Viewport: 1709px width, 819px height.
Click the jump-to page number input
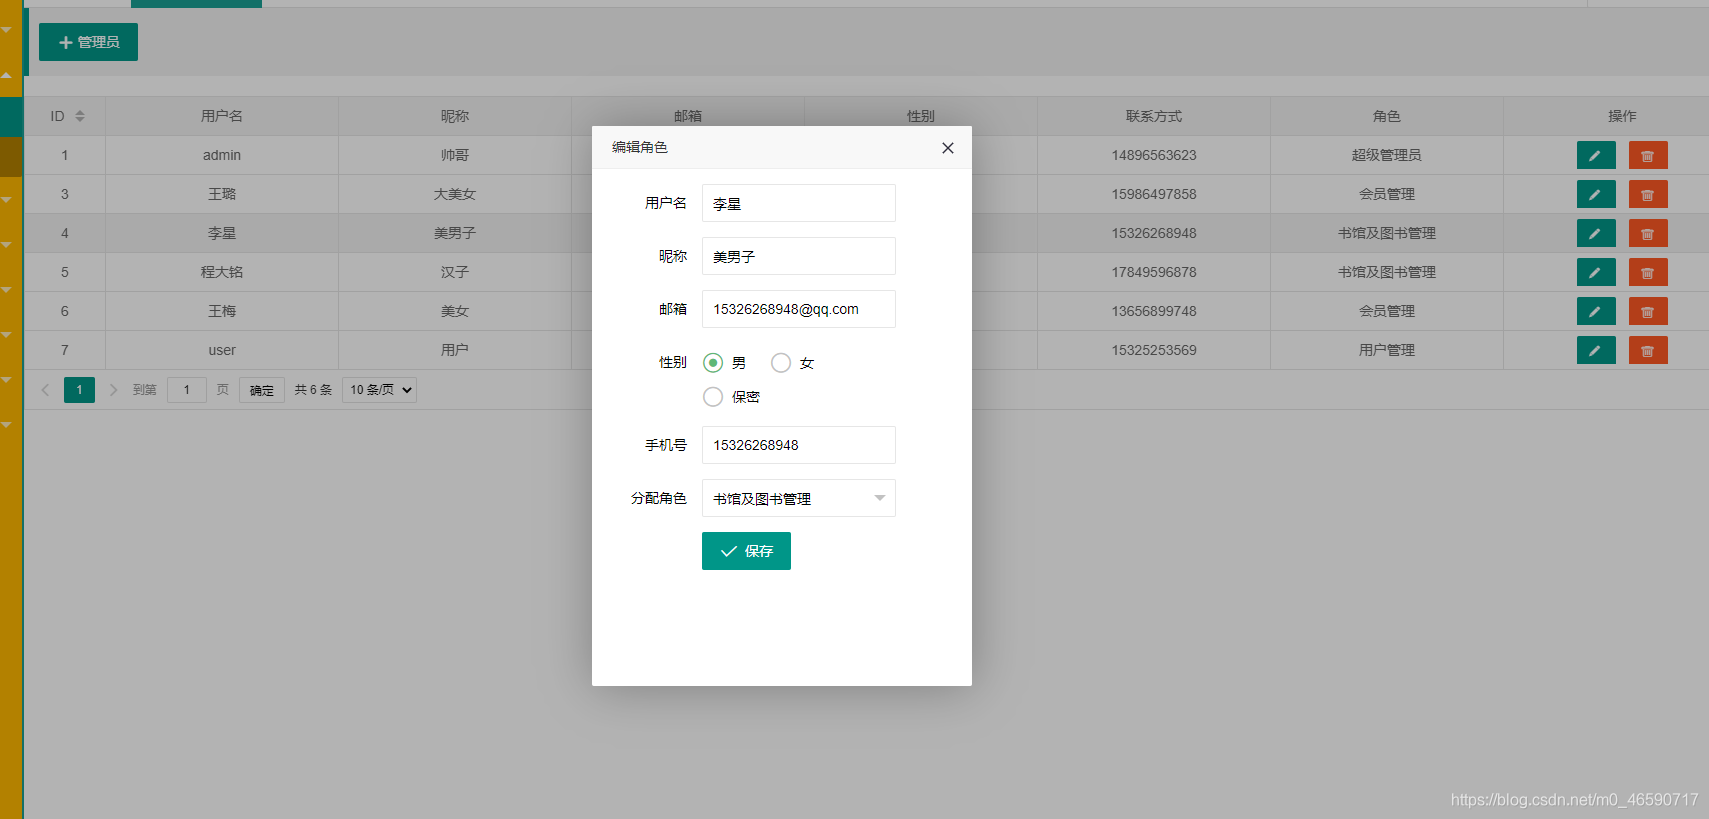click(x=187, y=390)
